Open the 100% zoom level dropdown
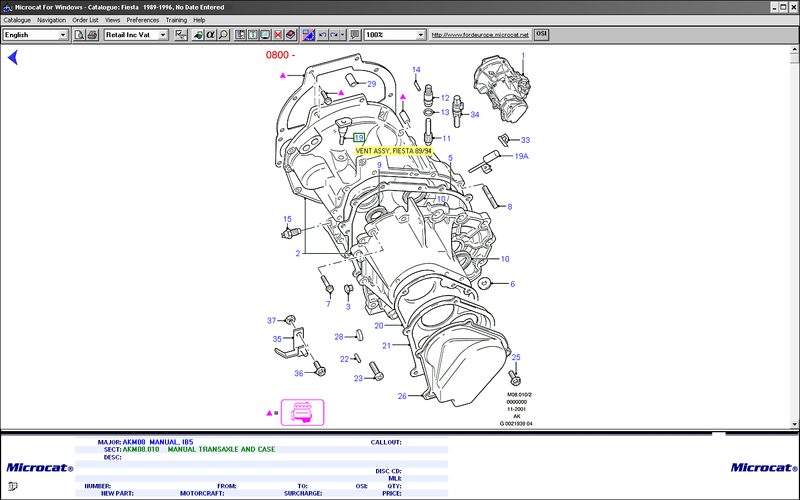Viewport: 800px width, 500px height. [x=420, y=35]
